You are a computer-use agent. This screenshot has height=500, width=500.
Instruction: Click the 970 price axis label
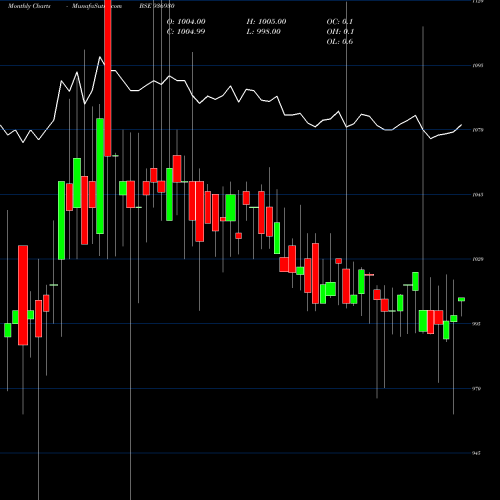(476, 389)
